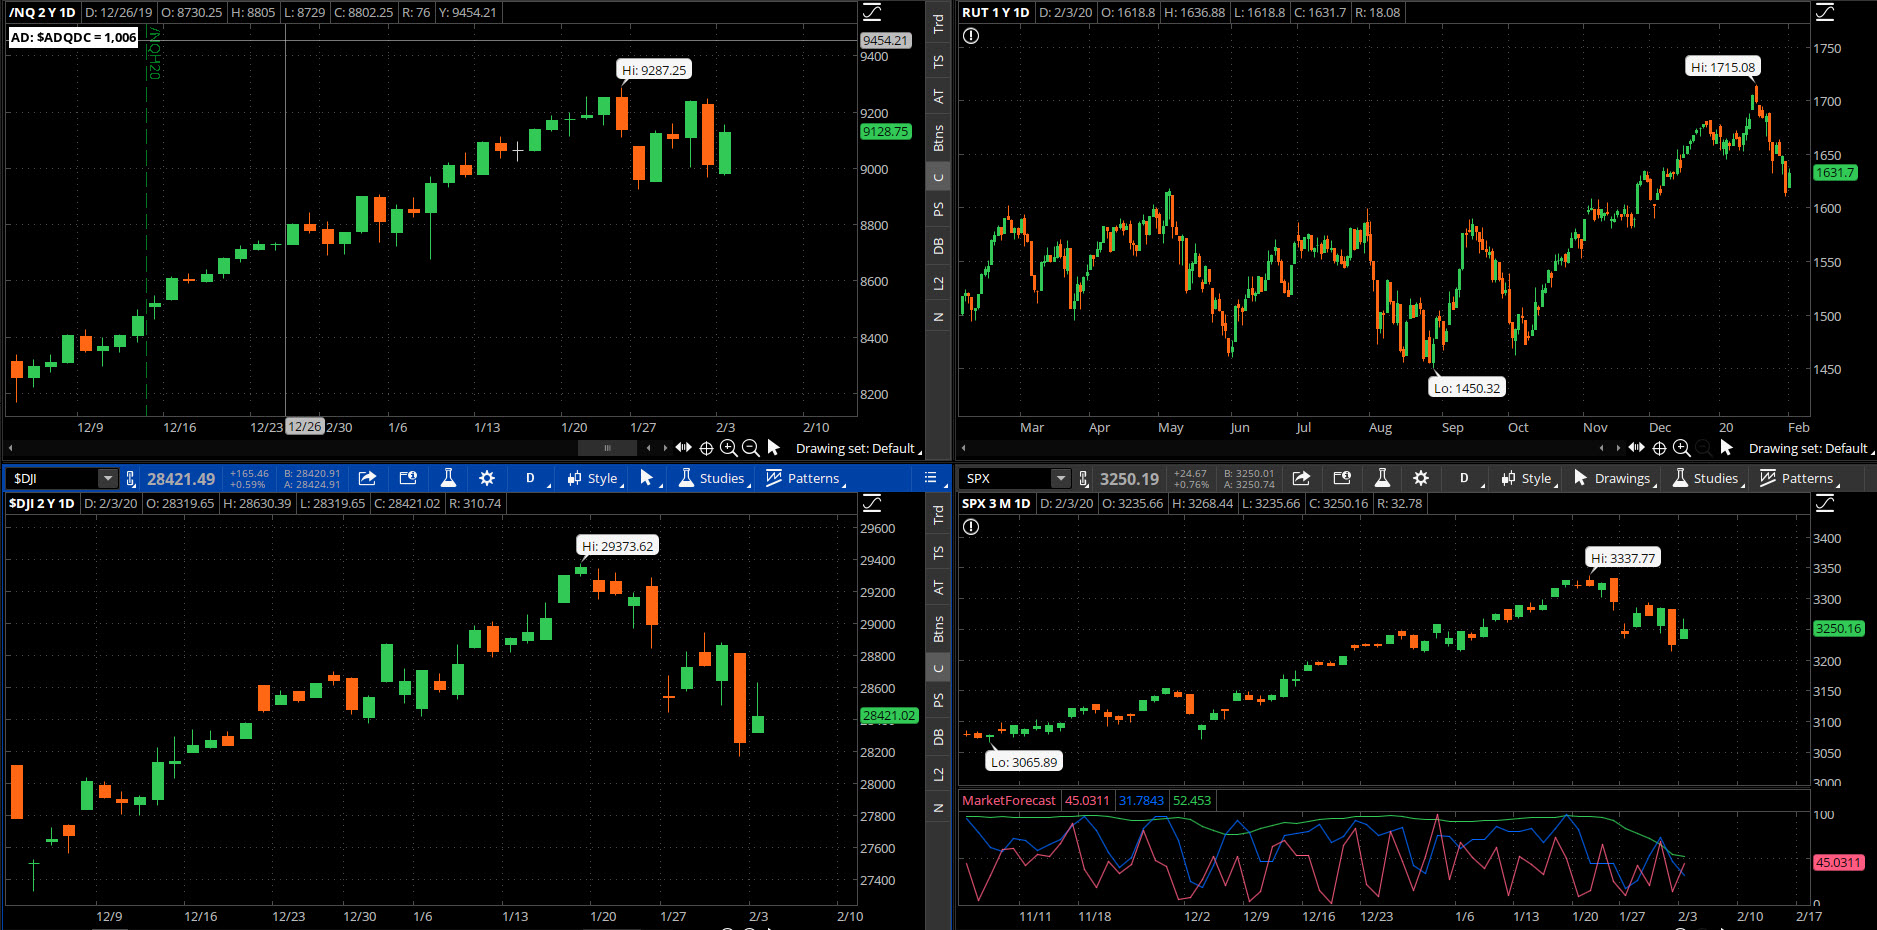Click link chain icon beside $DJI symbol box
Image resolution: width=1877 pixels, height=930 pixels.
[131, 479]
